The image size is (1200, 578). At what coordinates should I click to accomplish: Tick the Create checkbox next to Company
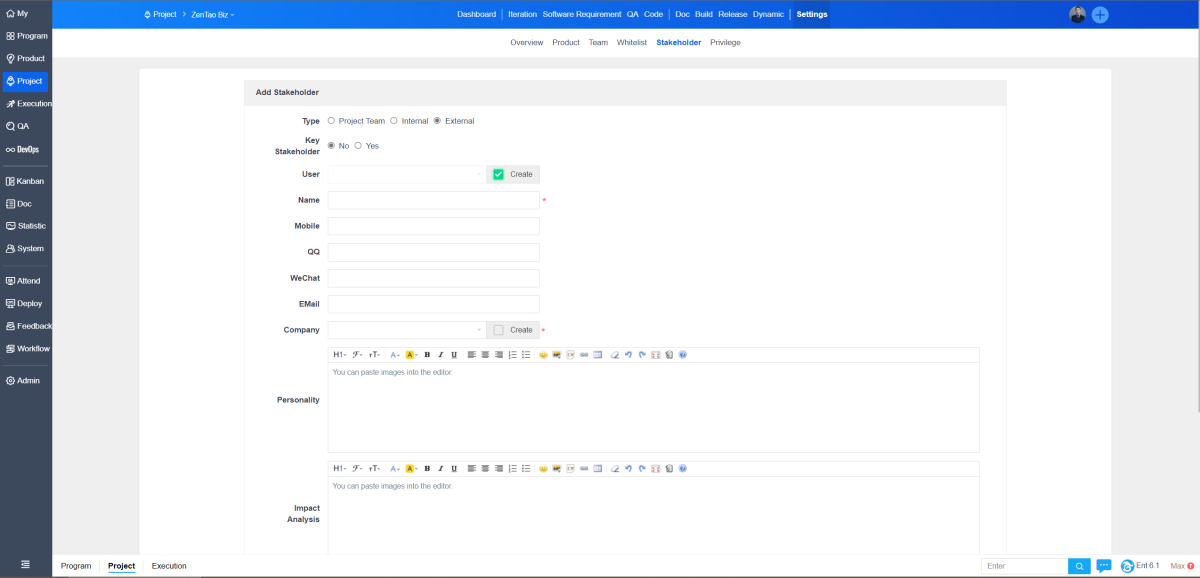498,330
